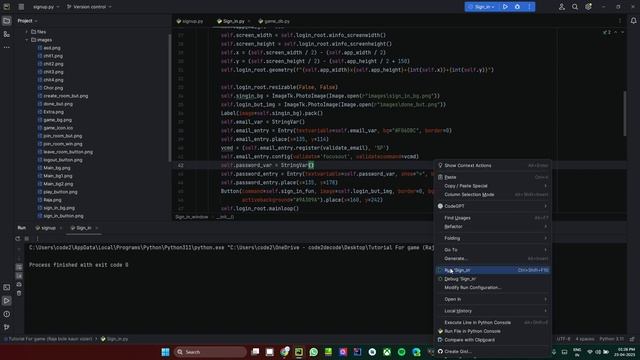Open the Structure tool window icon
The height and width of the screenshot is (360, 640).
7,34
